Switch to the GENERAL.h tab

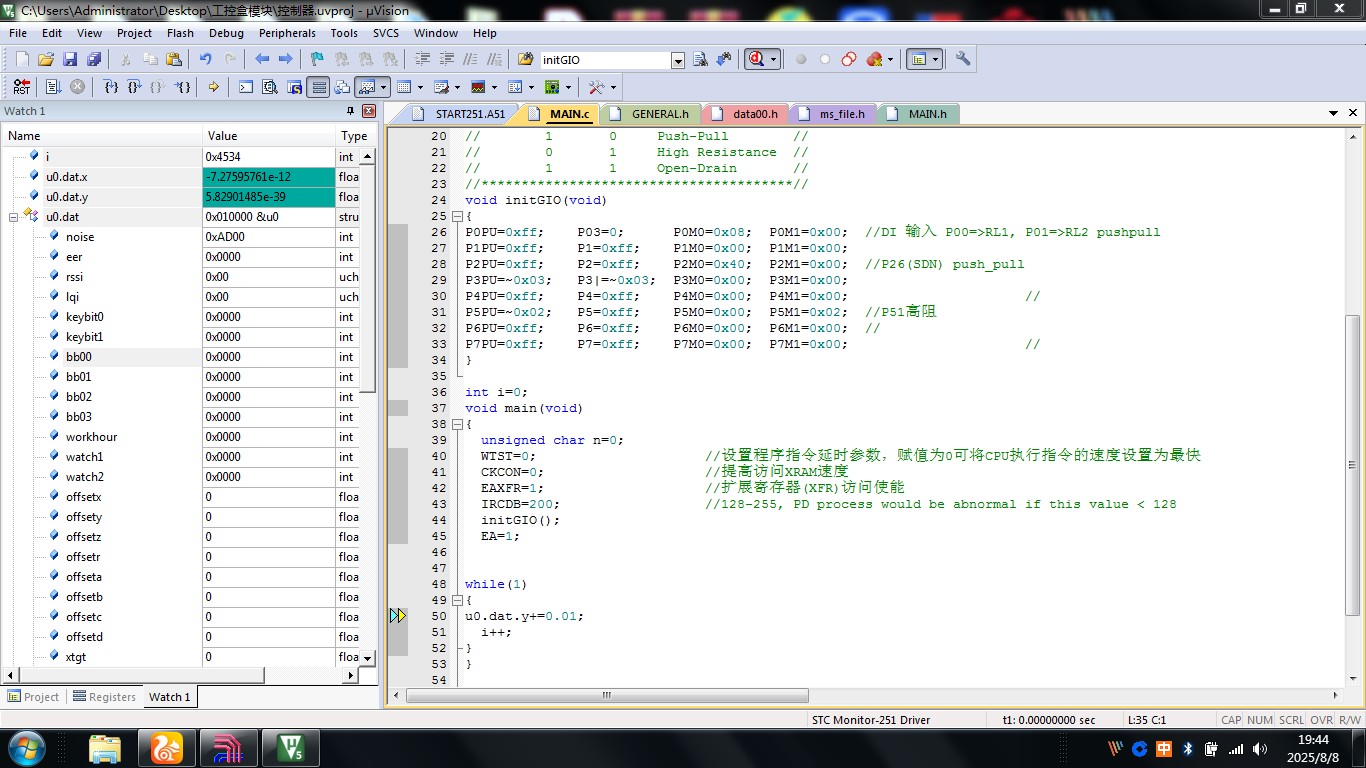pos(660,114)
